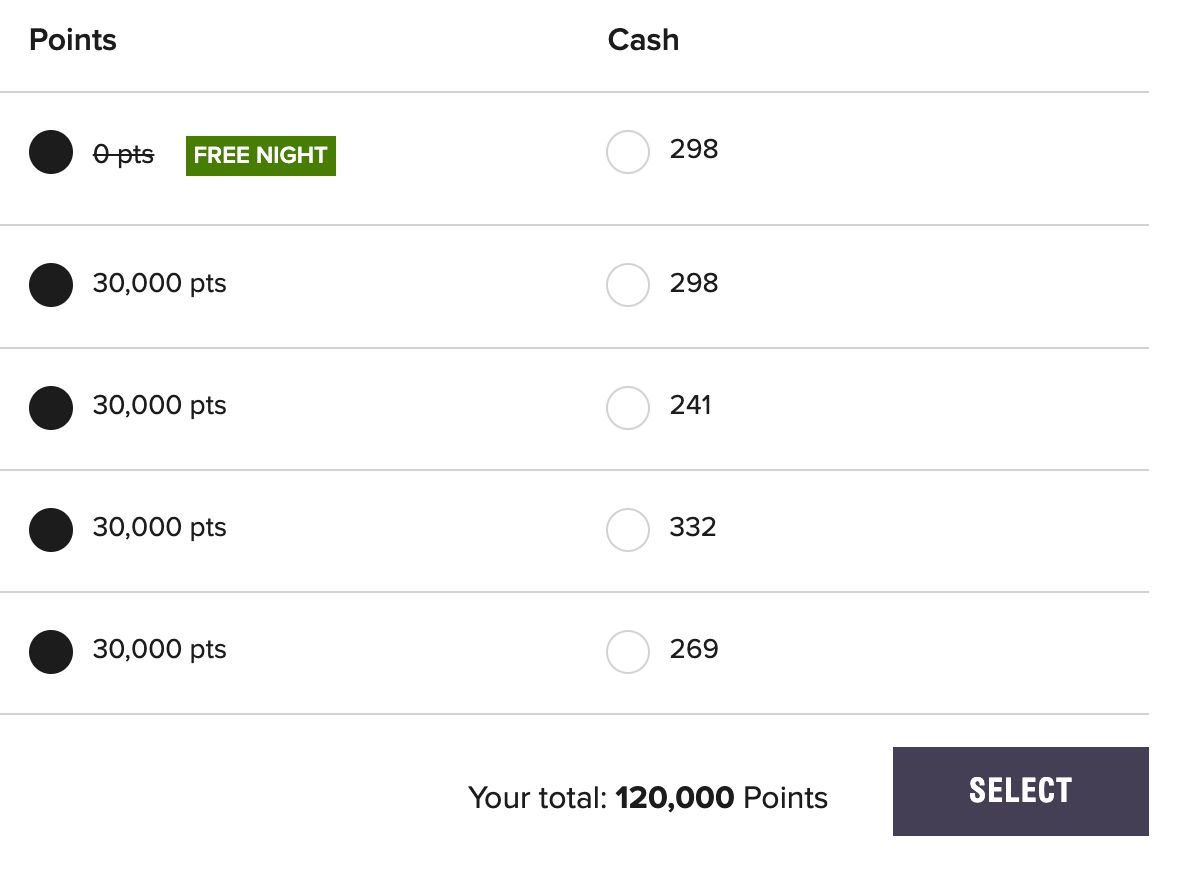Choose the 269 cash radio button
1179x880 pixels.
628,651
